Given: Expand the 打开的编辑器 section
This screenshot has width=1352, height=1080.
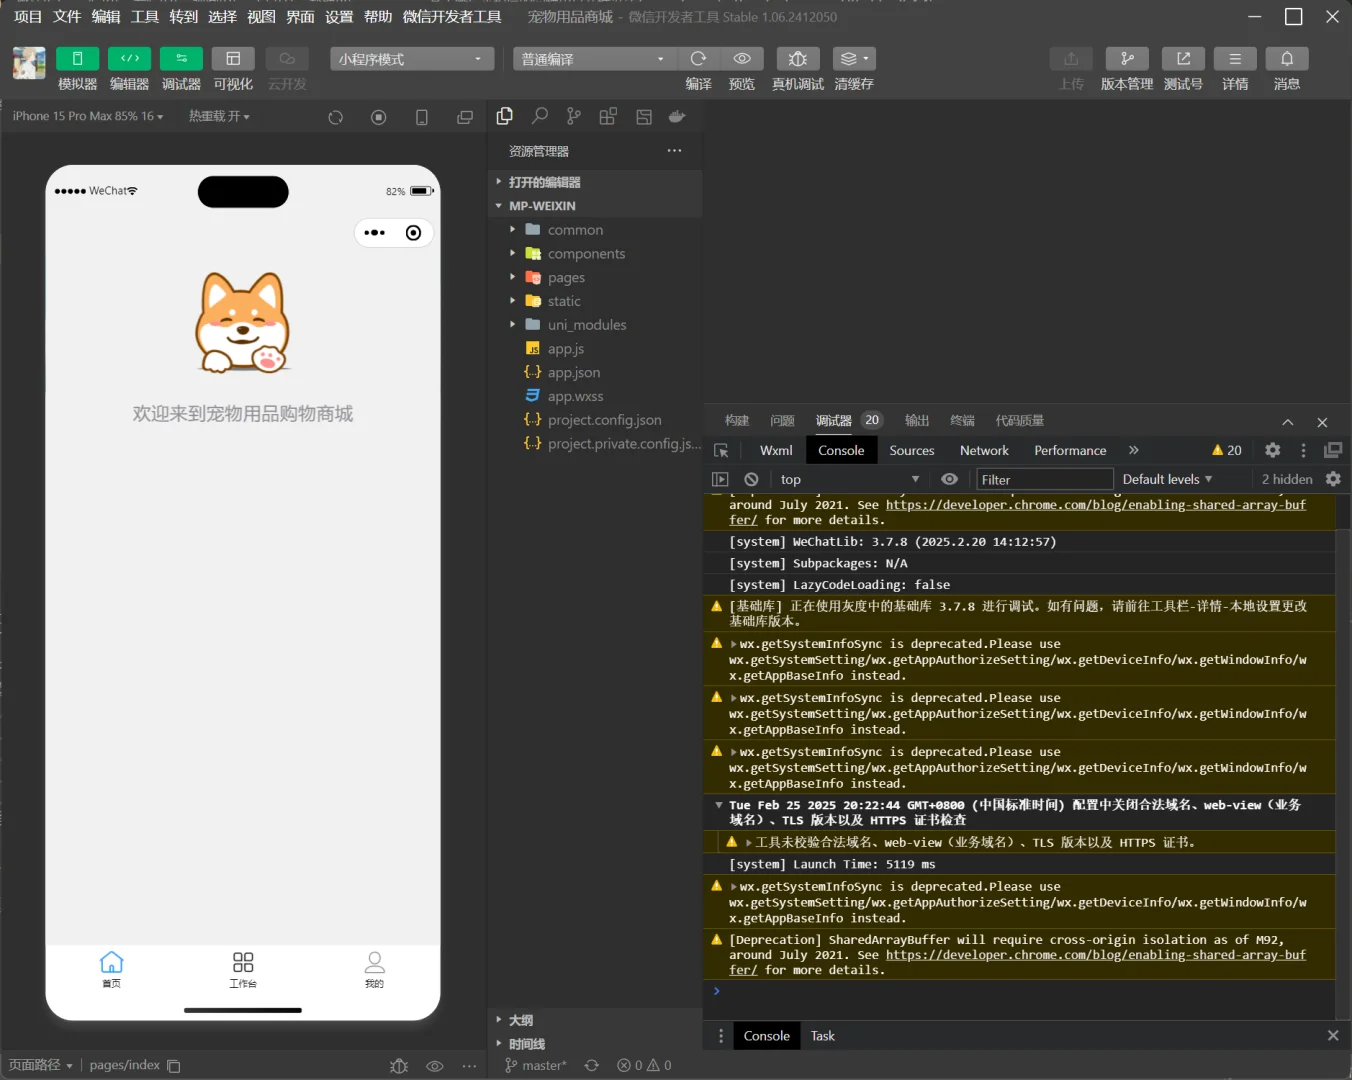Looking at the screenshot, I should 595,182.
